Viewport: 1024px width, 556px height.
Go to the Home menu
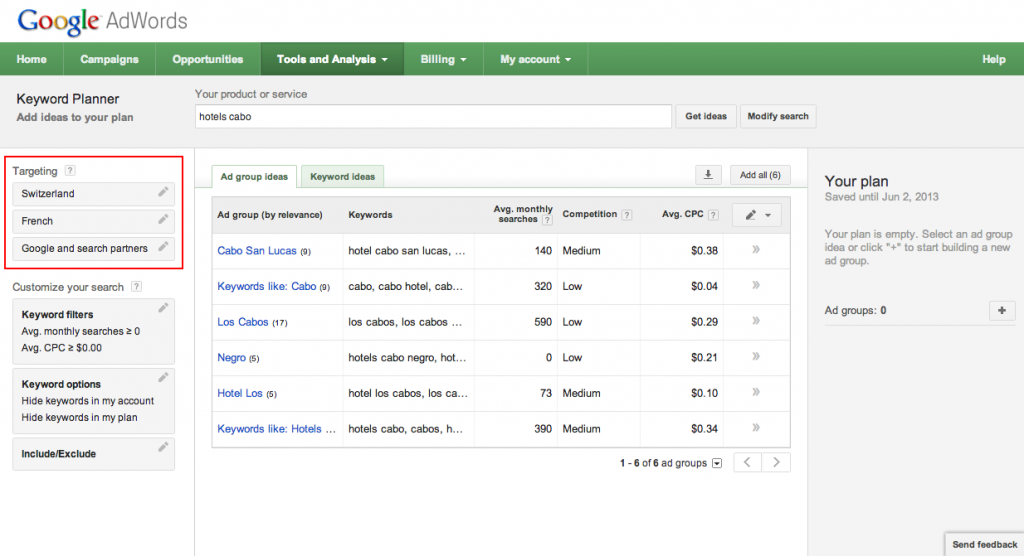31,59
